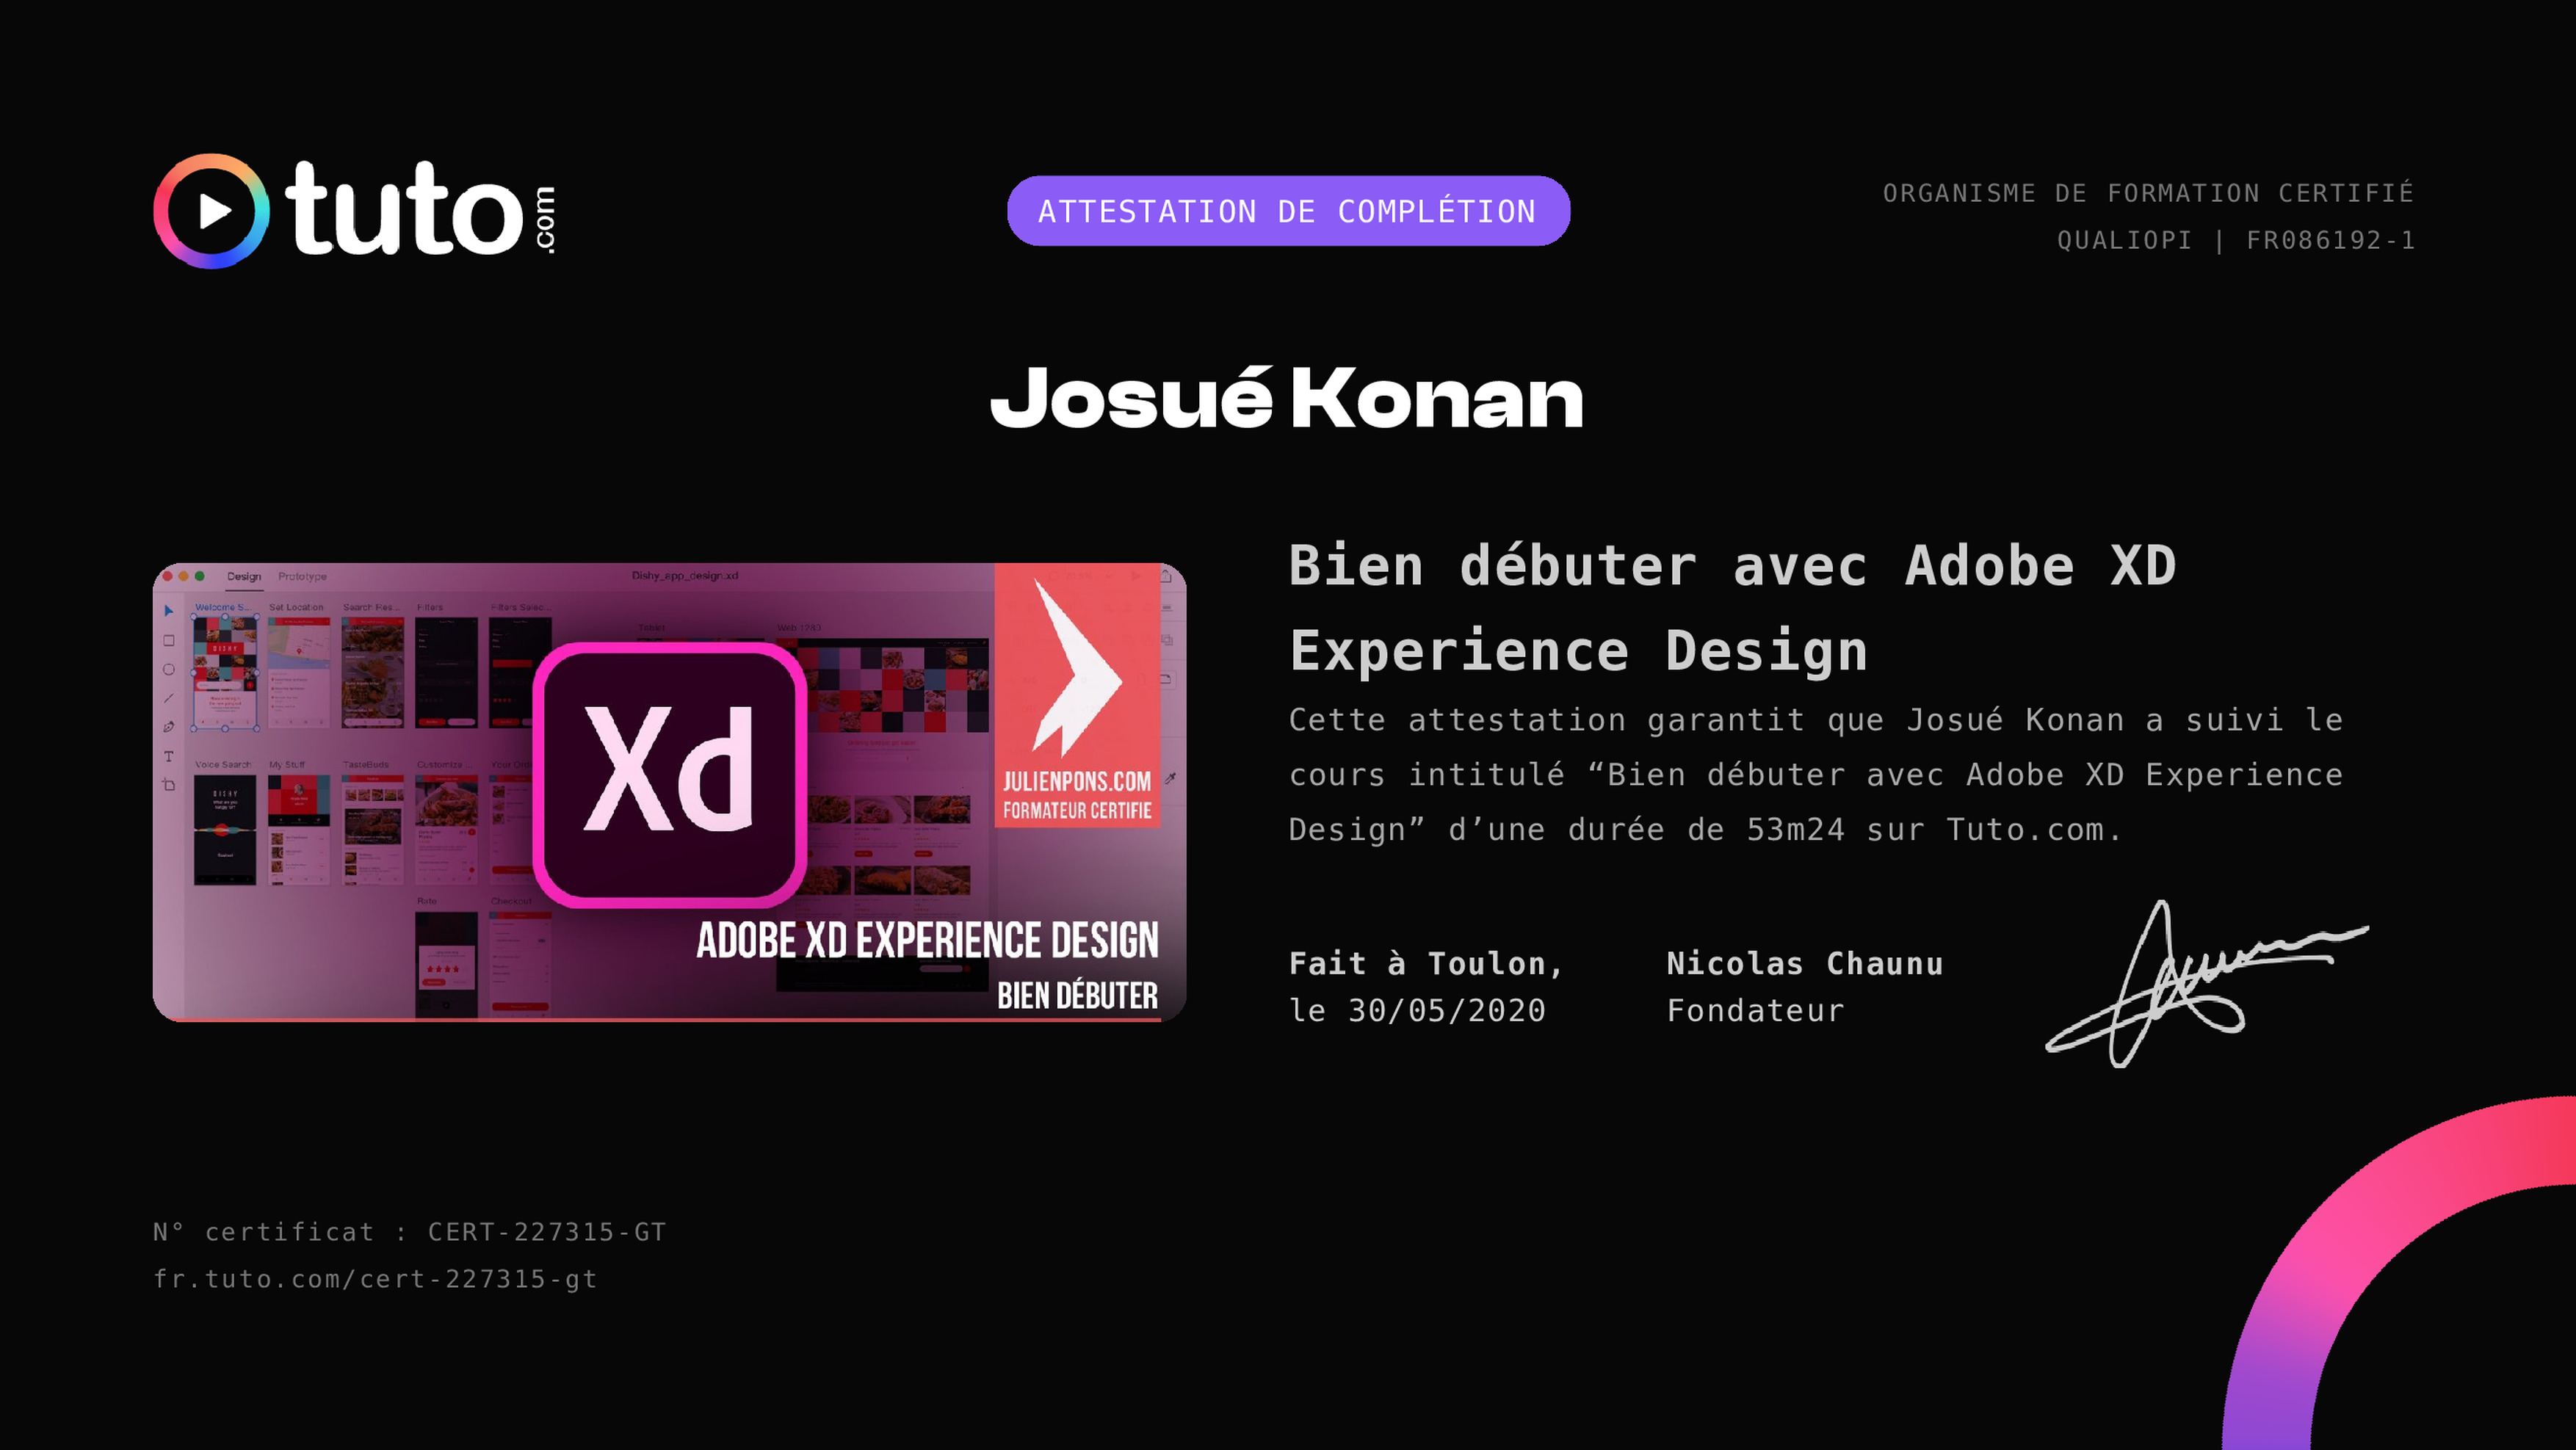Click the Nicolas Chaunu signature
The height and width of the screenshot is (1450, 2576).
pyautogui.click(x=2206, y=983)
